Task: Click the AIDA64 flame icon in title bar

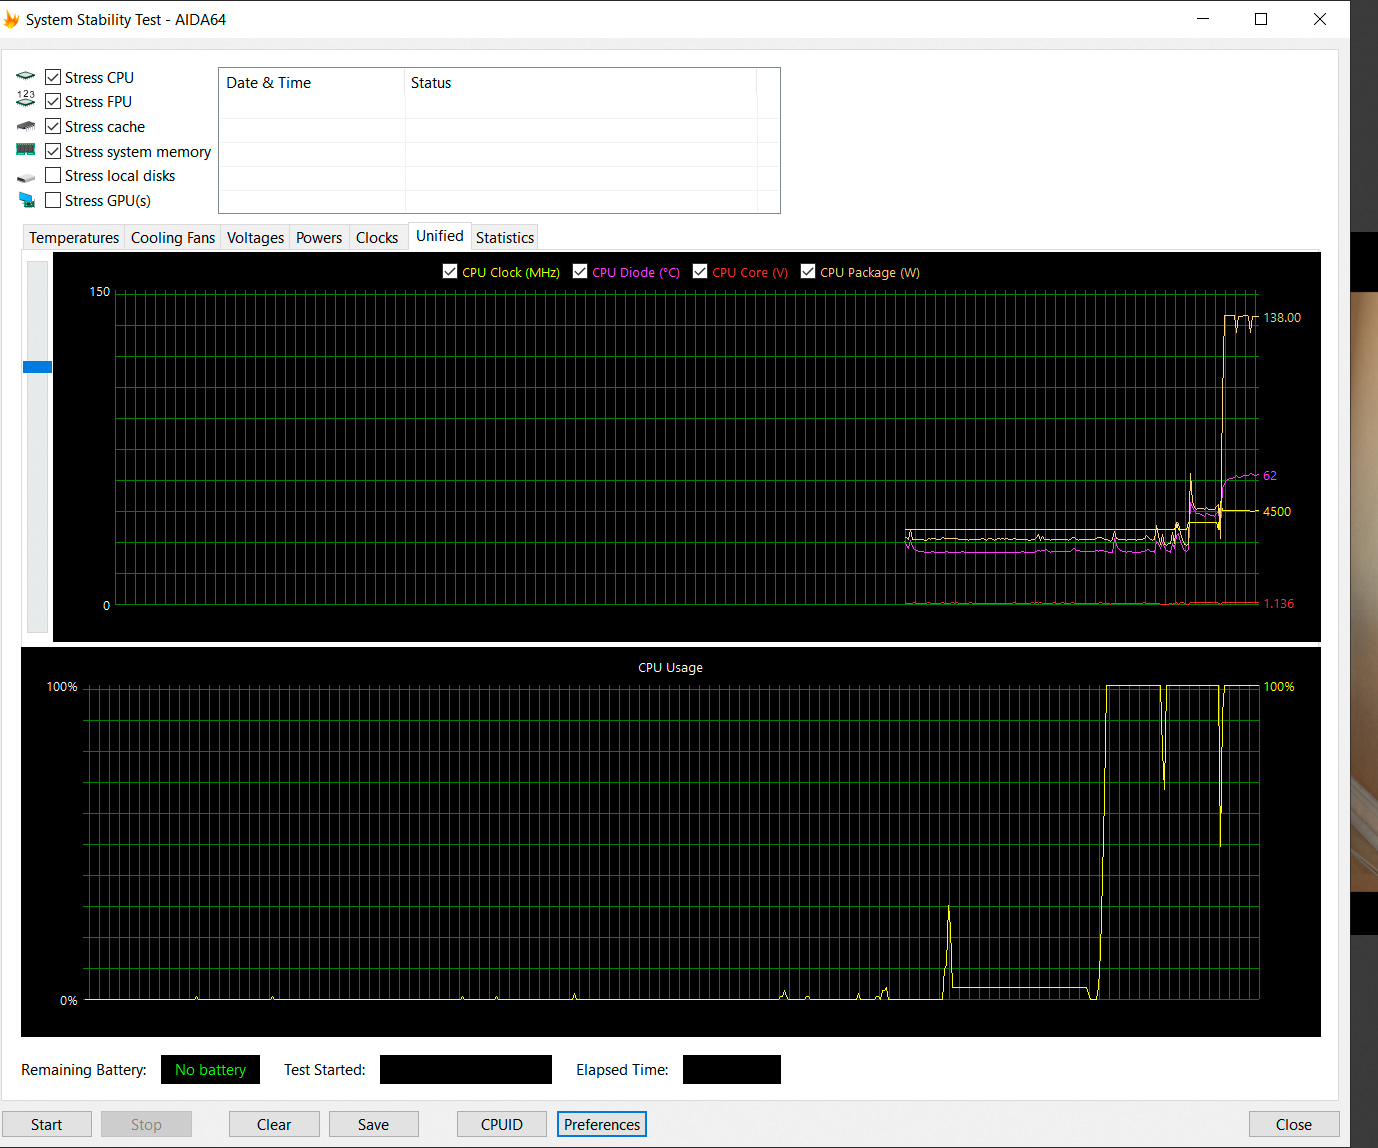Action: point(11,19)
